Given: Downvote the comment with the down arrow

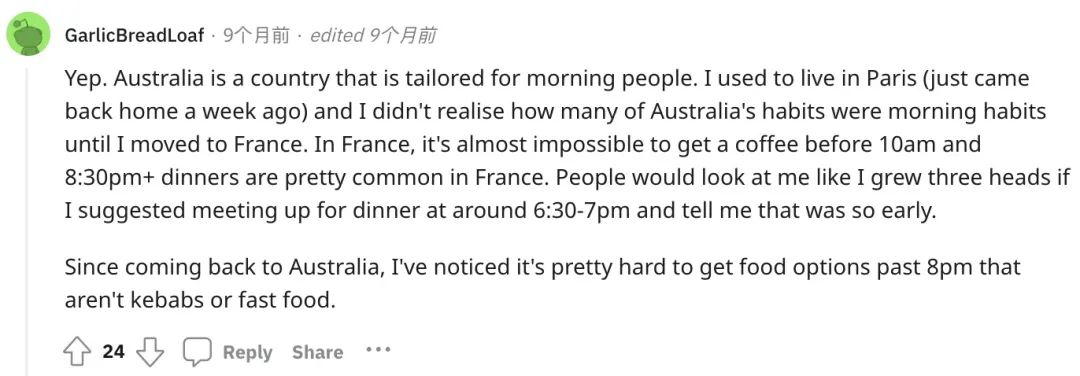Looking at the screenshot, I should pos(150,353).
